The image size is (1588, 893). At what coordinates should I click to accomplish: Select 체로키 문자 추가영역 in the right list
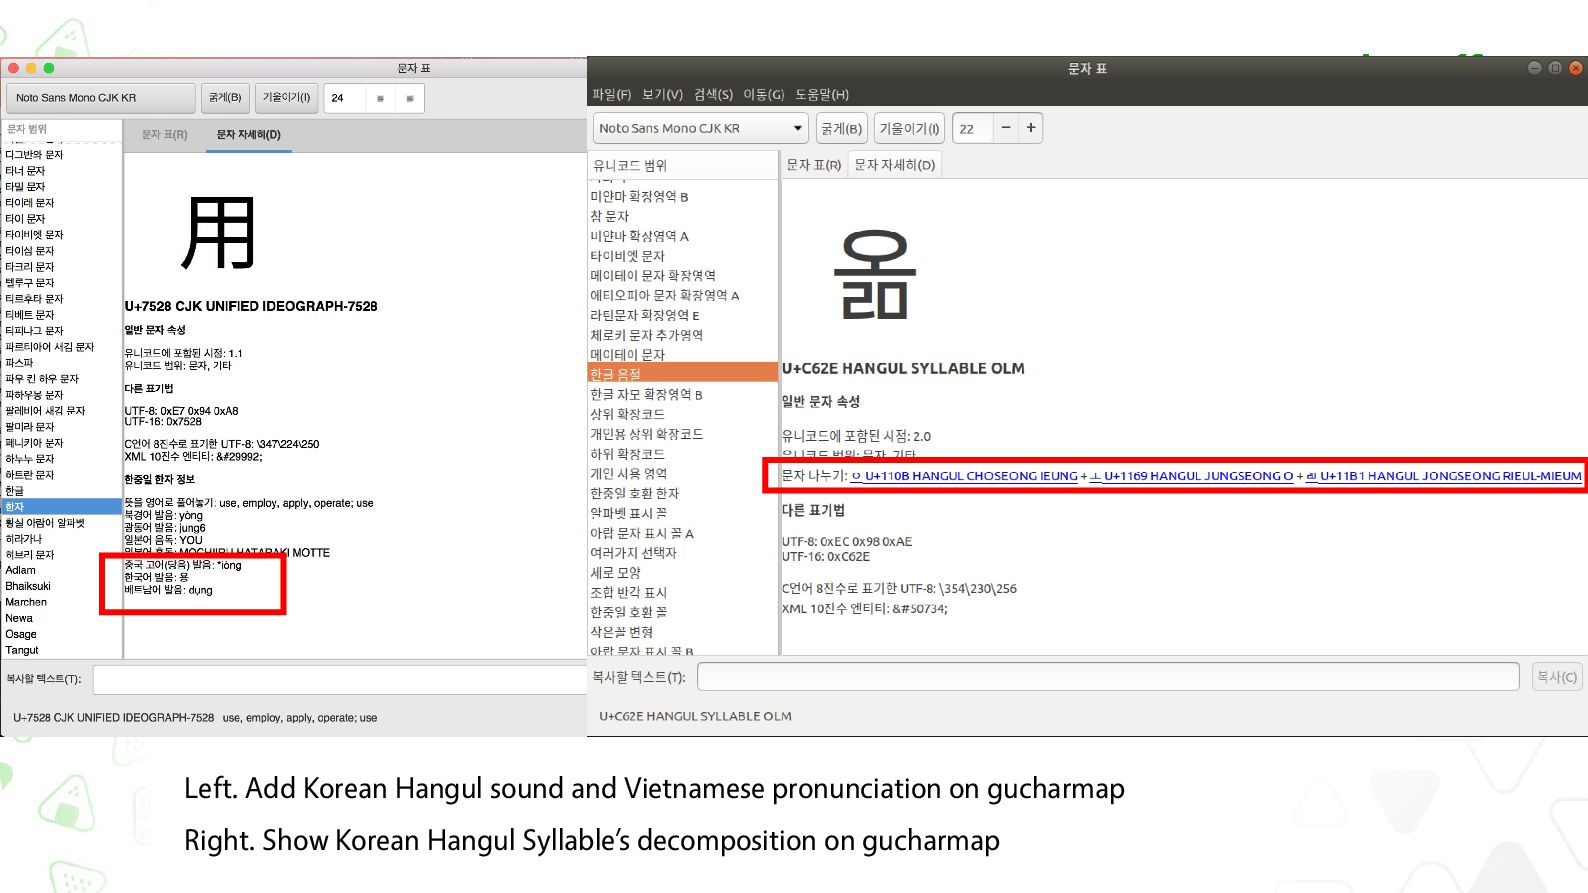pyautogui.click(x=683, y=335)
